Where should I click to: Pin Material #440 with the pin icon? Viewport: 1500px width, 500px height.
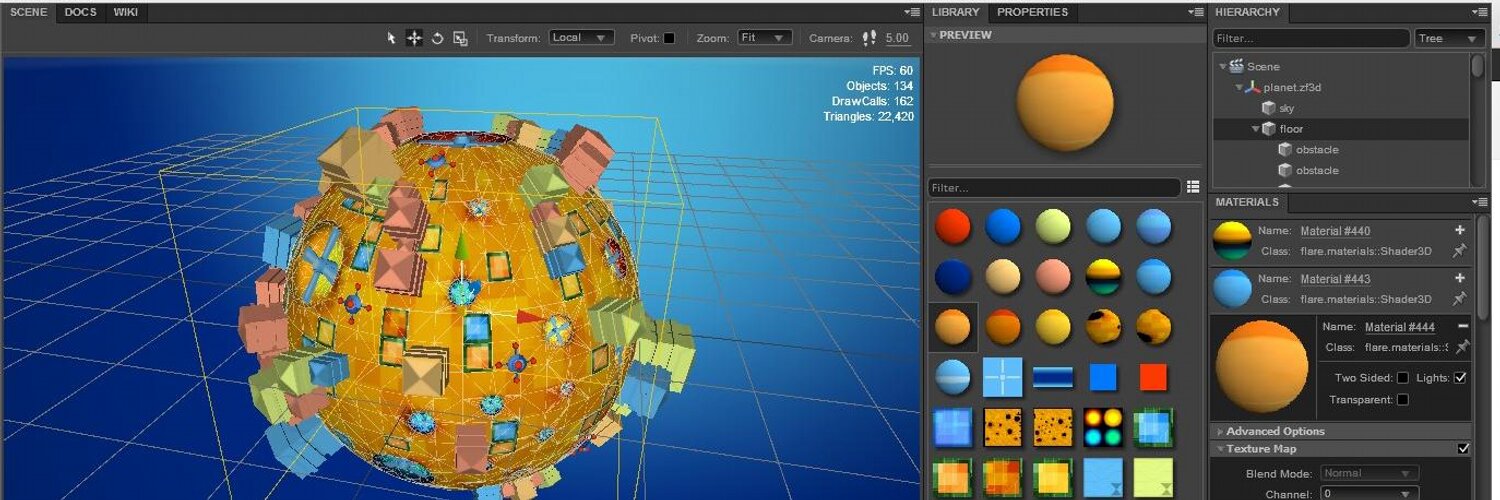click(x=1460, y=250)
